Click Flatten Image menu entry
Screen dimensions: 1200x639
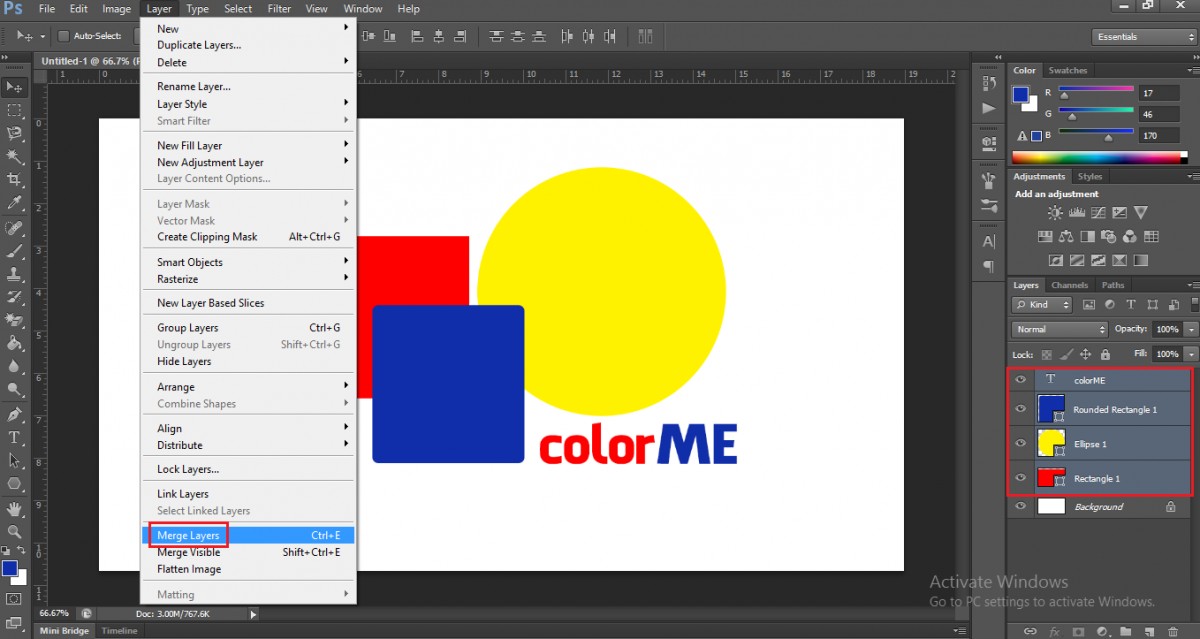[x=189, y=569]
